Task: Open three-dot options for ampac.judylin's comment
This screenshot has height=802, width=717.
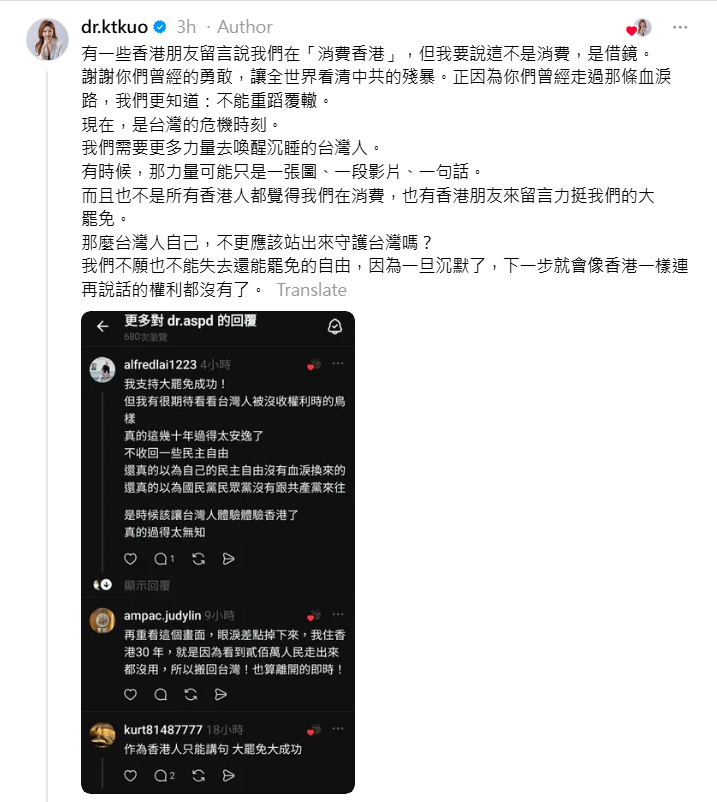Action: pyautogui.click(x=338, y=614)
